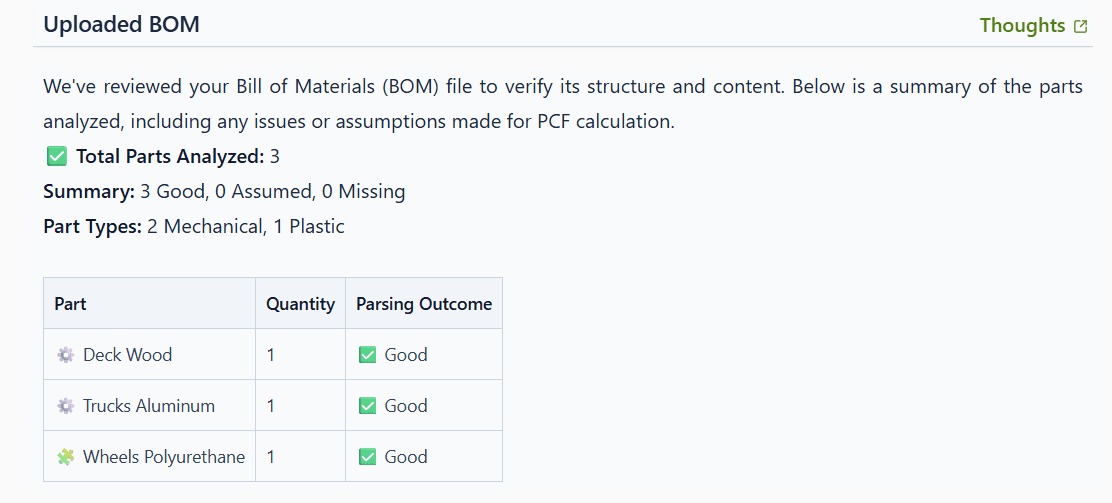Click the quantity cell for Trucks Aluminum
The image size is (1112, 503).
coord(271,406)
